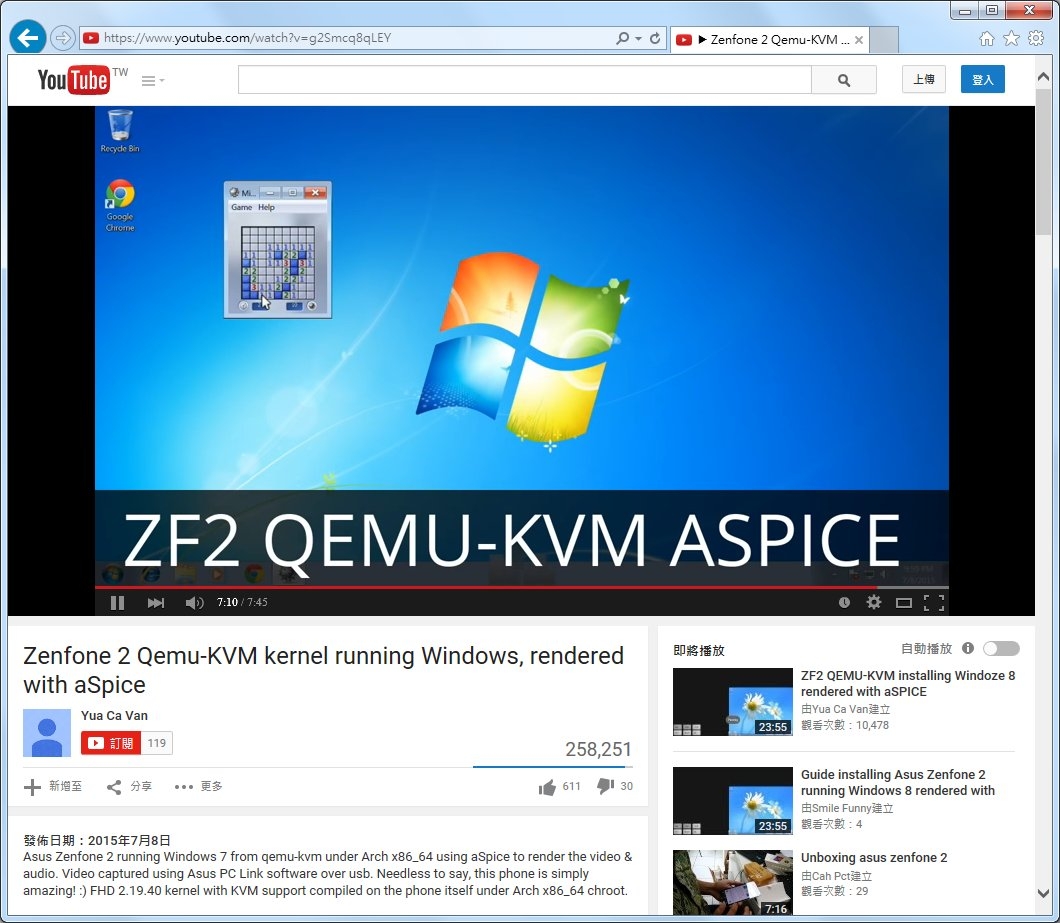1060x923 pixels.
Task: Click the 258,251 view count
Action: pyautogui.click(x=598, y=749)
